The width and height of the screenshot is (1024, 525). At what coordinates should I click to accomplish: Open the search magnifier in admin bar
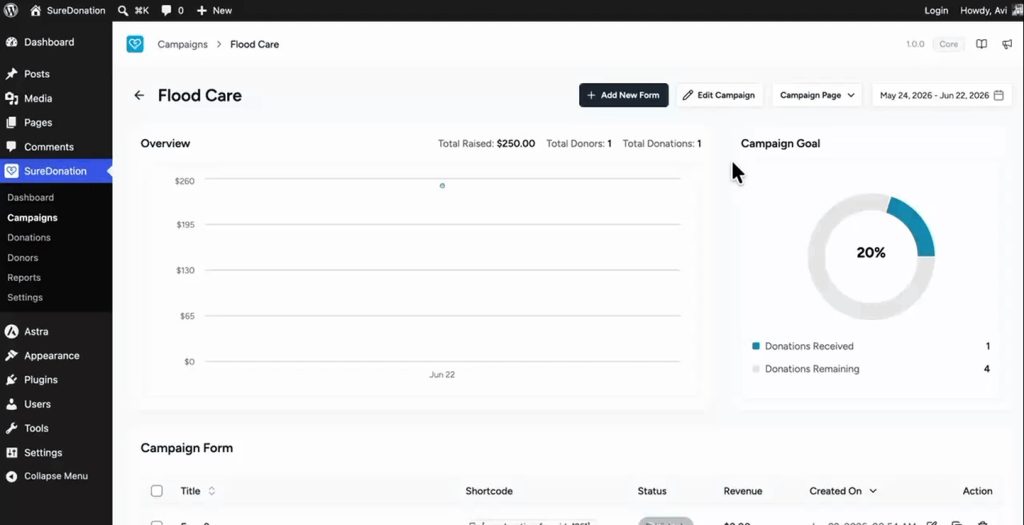click(123, 10)
